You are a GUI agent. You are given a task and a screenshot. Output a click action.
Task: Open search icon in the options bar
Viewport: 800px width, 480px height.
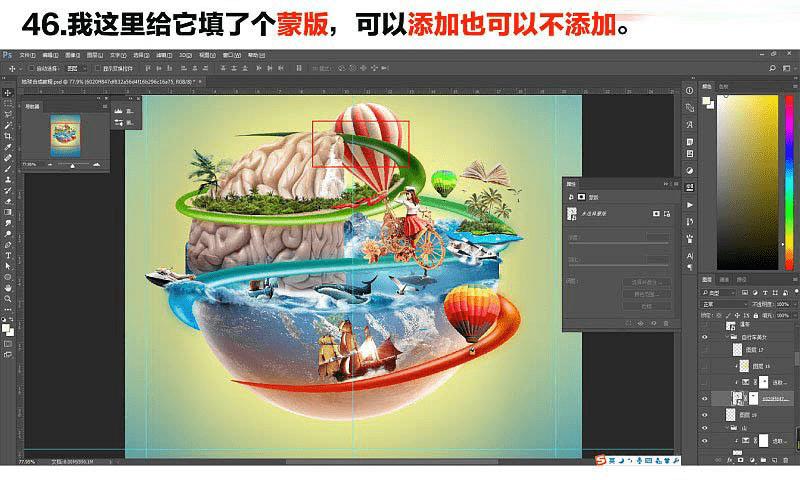(x=772, y=68)
